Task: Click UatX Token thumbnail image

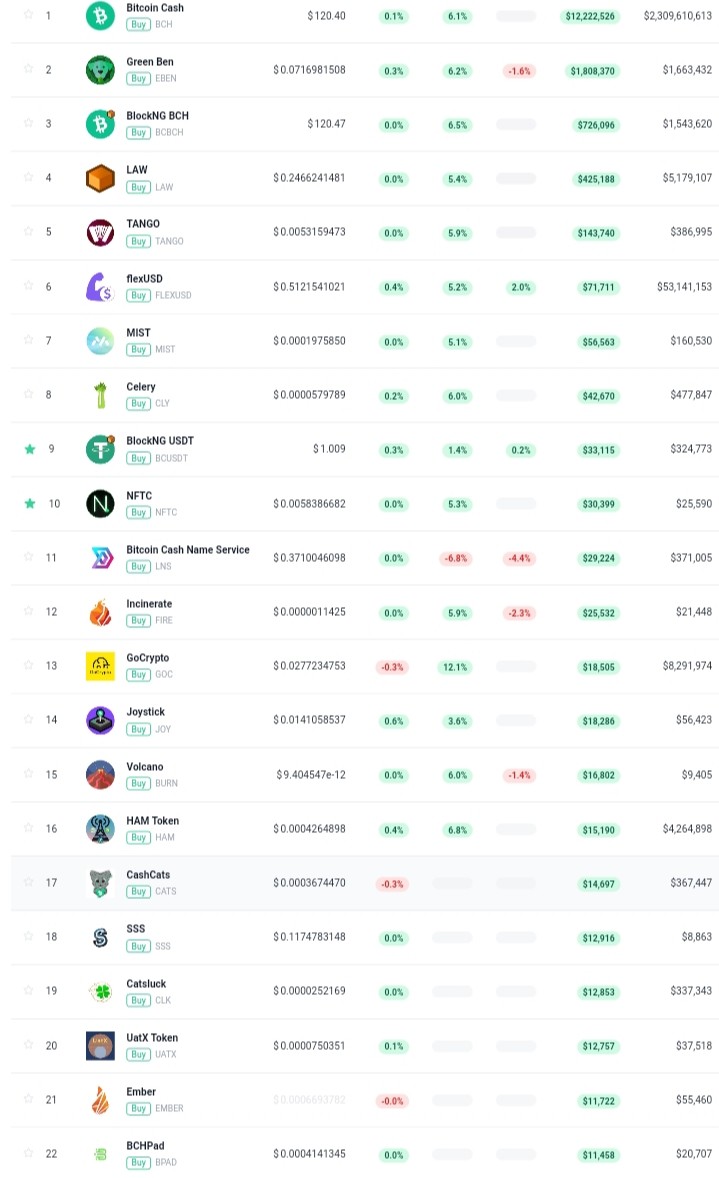Action: coord(100,1045)
